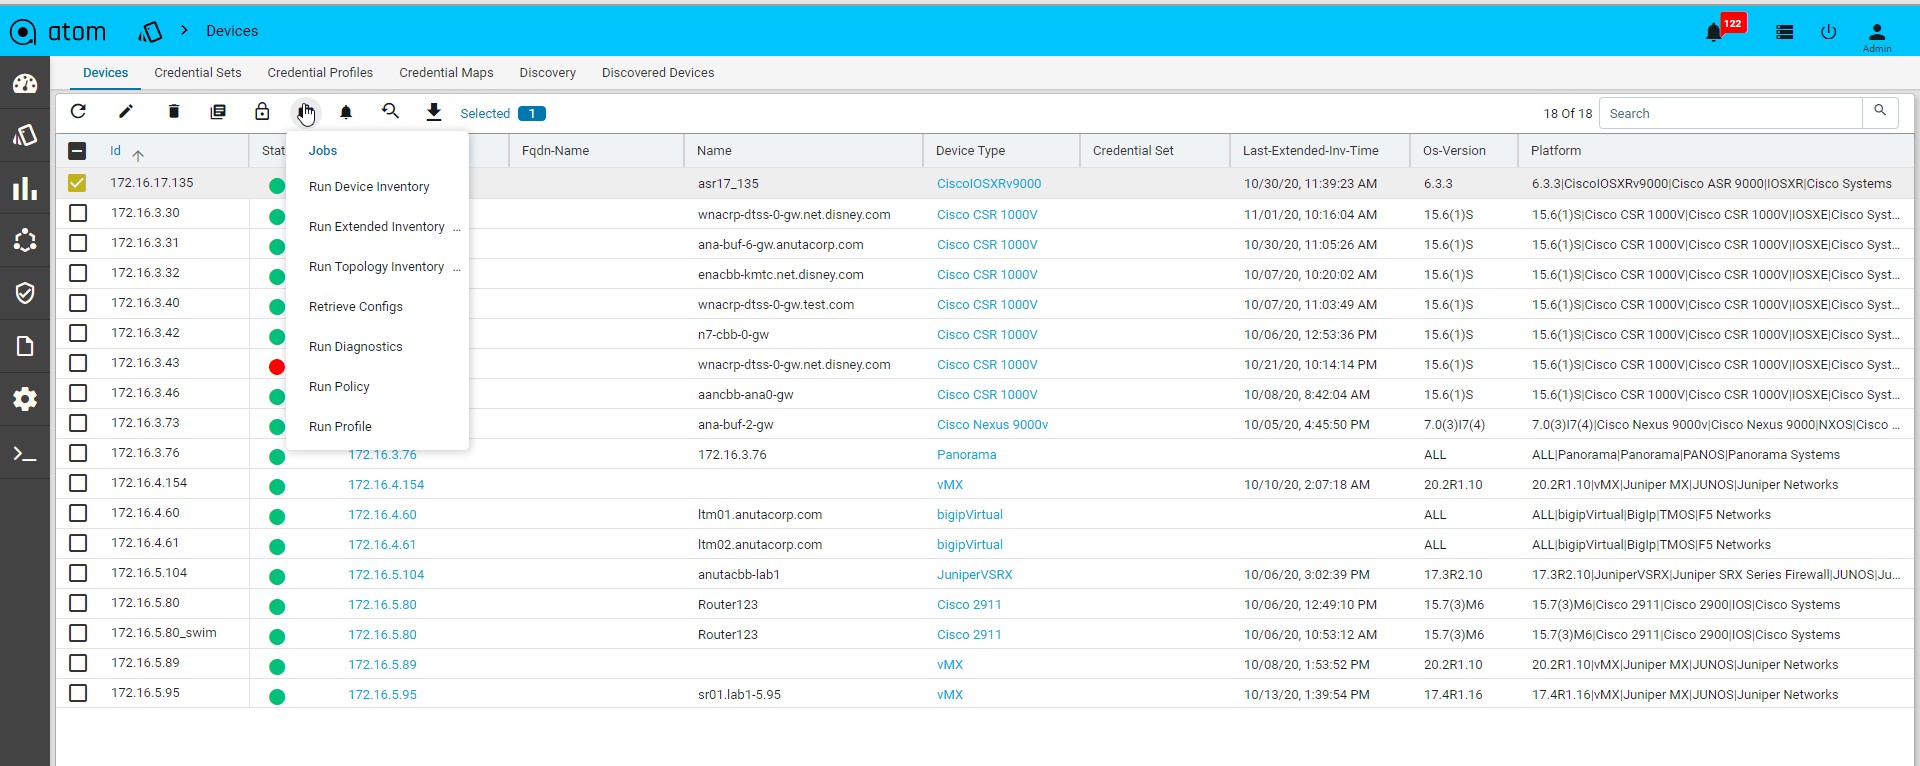
Task: Select Run Topology Inventory from Jobs menu
Action: [x=377, y=267]
